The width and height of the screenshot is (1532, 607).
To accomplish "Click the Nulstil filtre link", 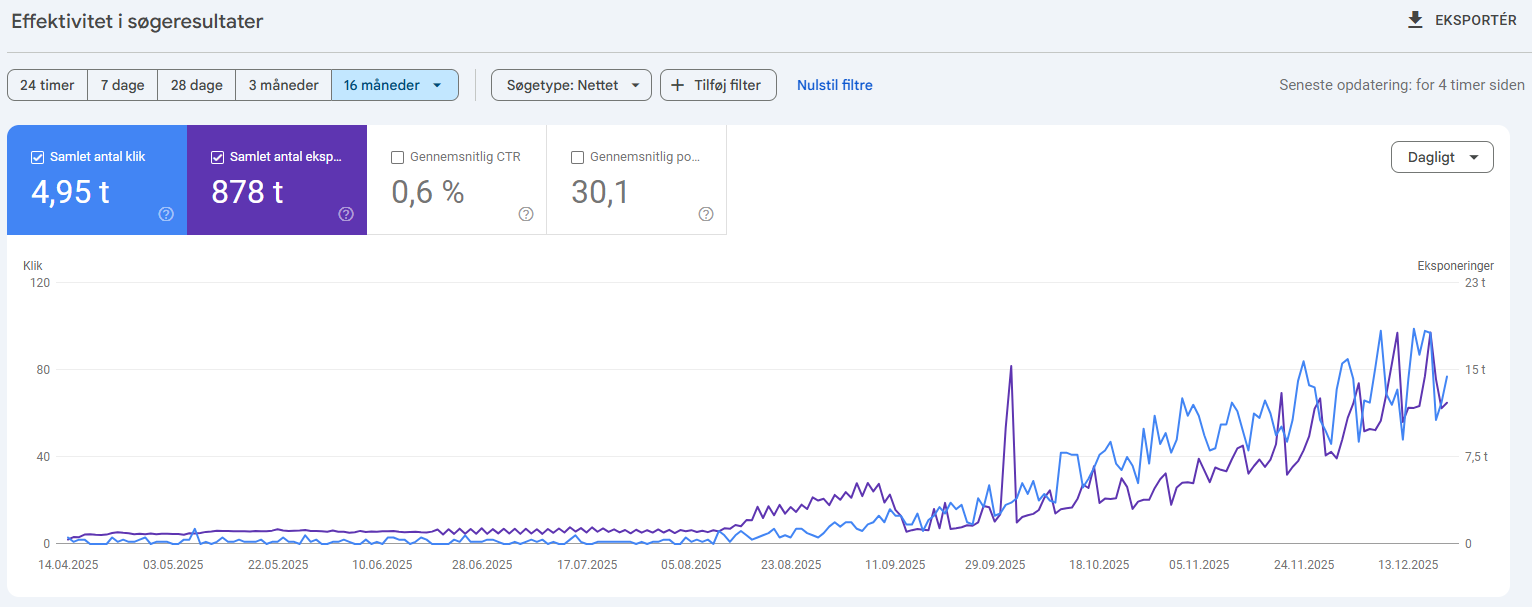I will click(834, 84).
